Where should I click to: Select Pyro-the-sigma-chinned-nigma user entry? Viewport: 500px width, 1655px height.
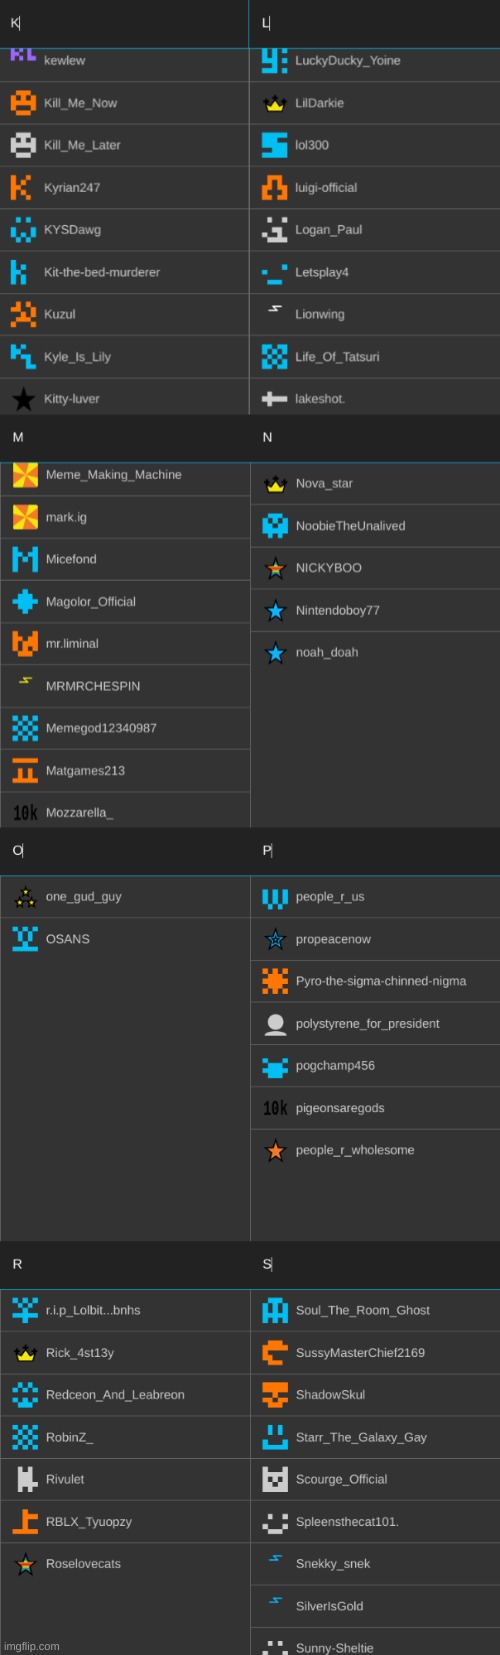pyautogui.click(x=375, y=981)
